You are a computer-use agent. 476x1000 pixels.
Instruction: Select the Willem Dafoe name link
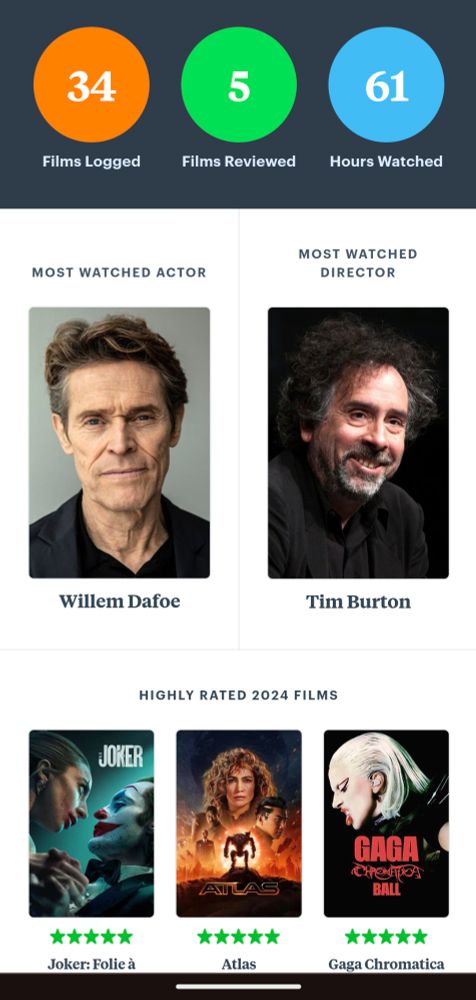pyautogui.click(x=119, y=601)
